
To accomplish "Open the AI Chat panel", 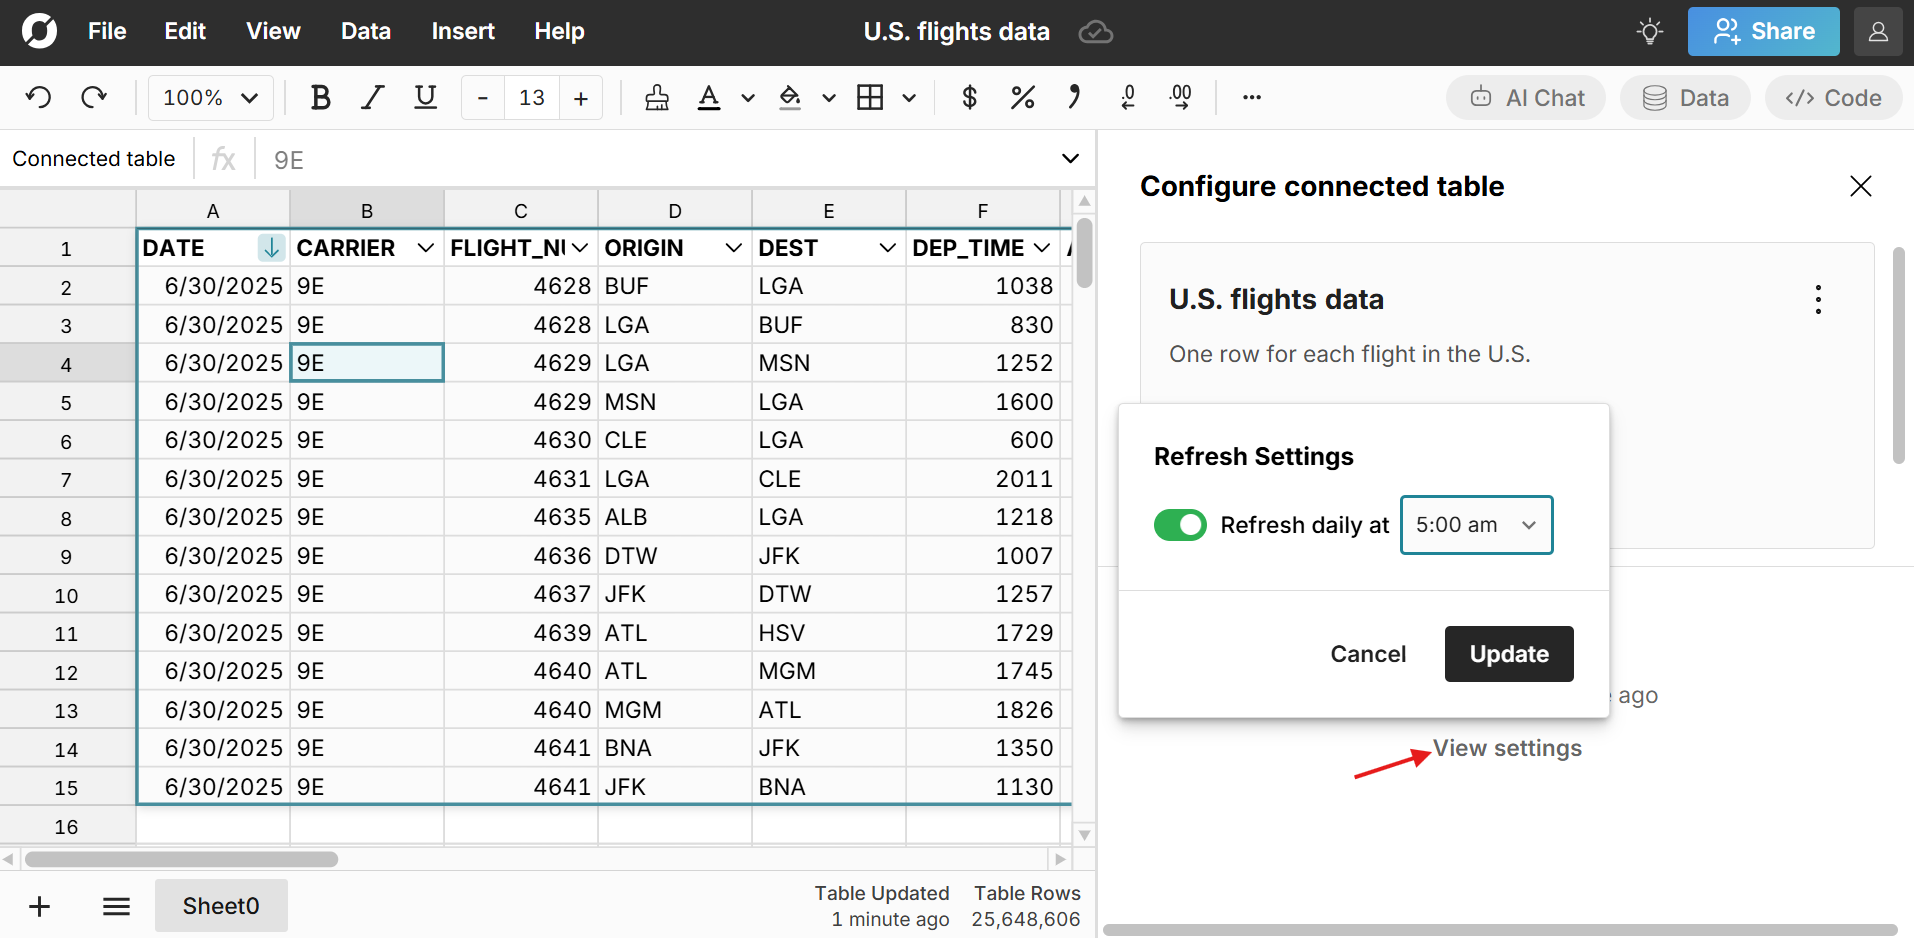I will [1526, 97].
